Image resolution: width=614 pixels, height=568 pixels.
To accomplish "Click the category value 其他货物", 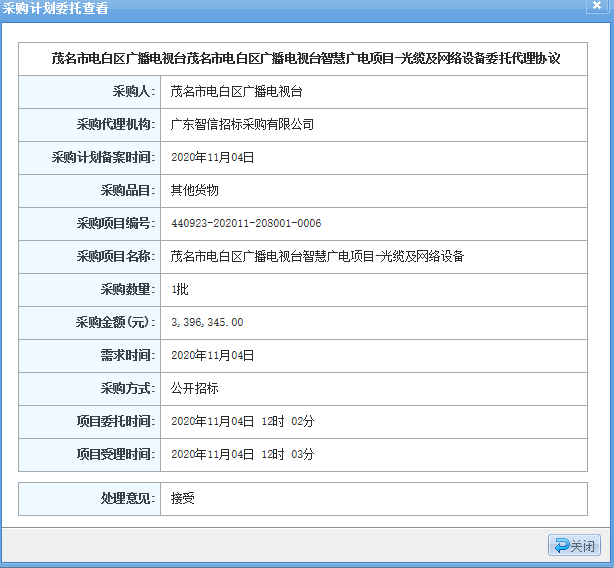I will coord(195,190).
